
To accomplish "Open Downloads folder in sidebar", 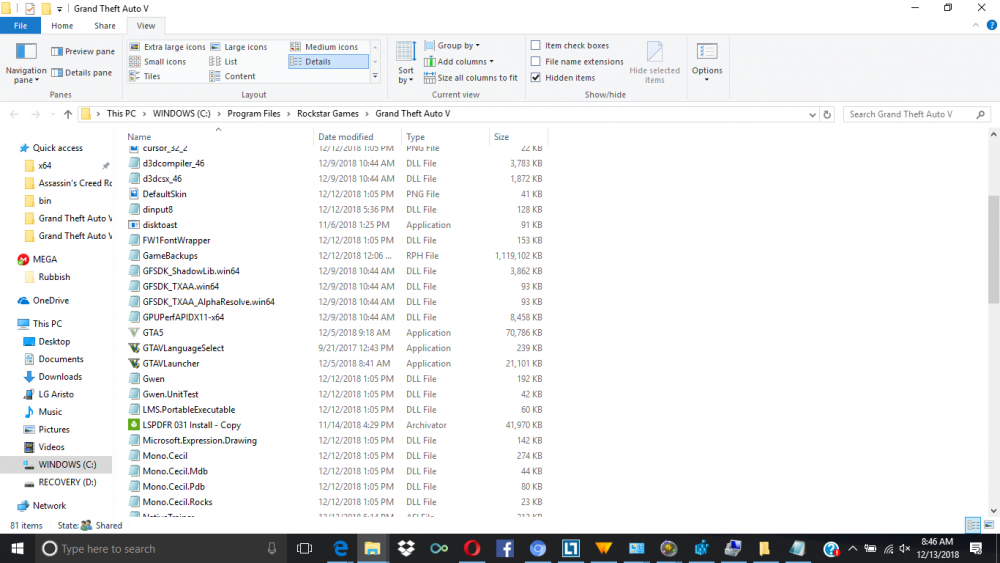I will (x=60, y=377).
